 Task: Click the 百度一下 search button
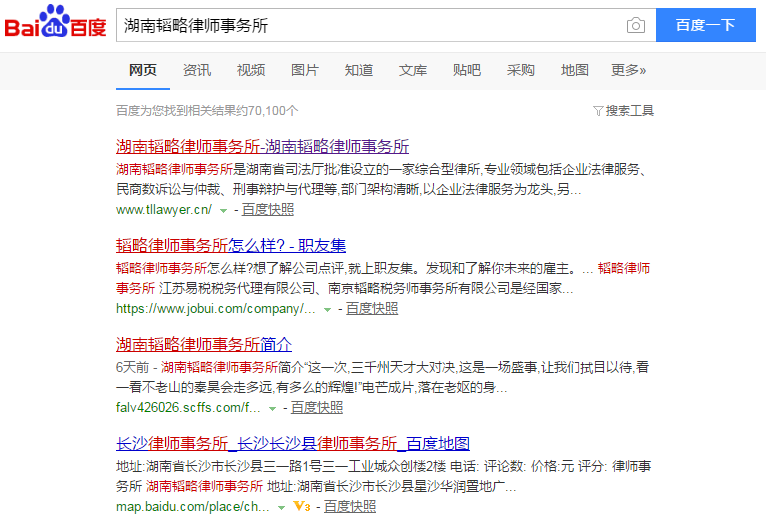[705, 25]
